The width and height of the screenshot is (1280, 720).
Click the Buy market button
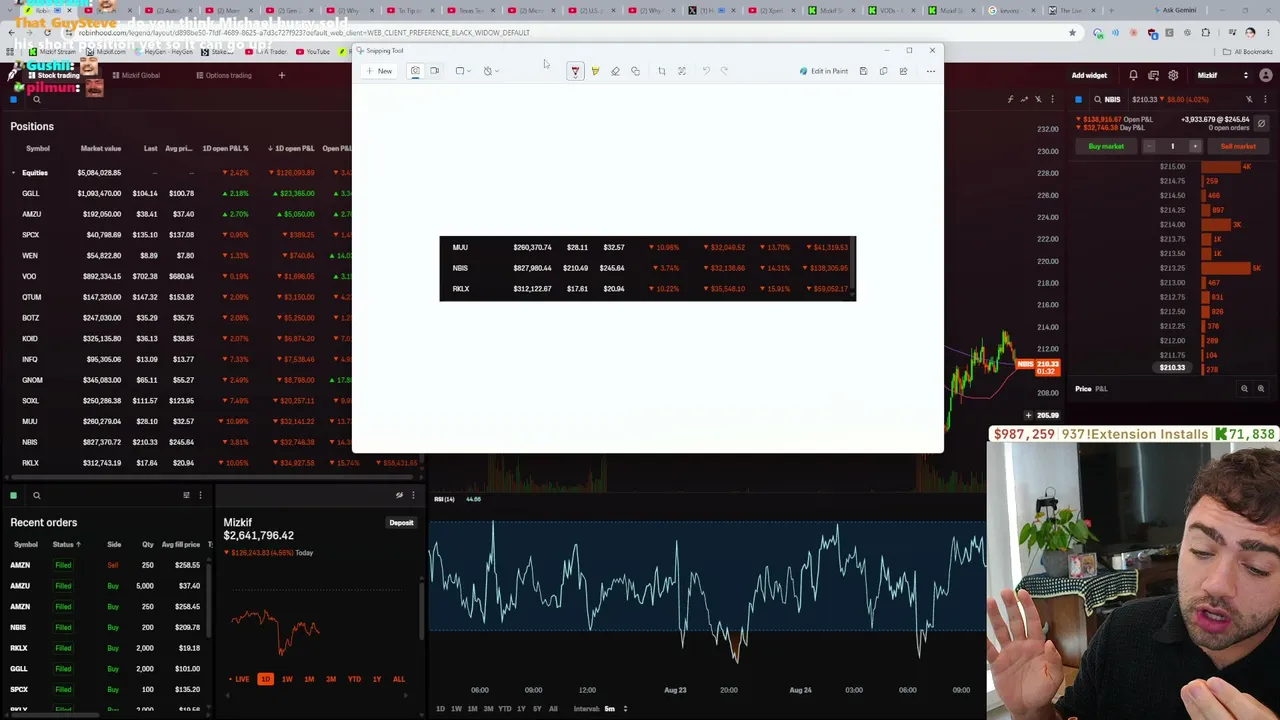tap(1106, 146)
